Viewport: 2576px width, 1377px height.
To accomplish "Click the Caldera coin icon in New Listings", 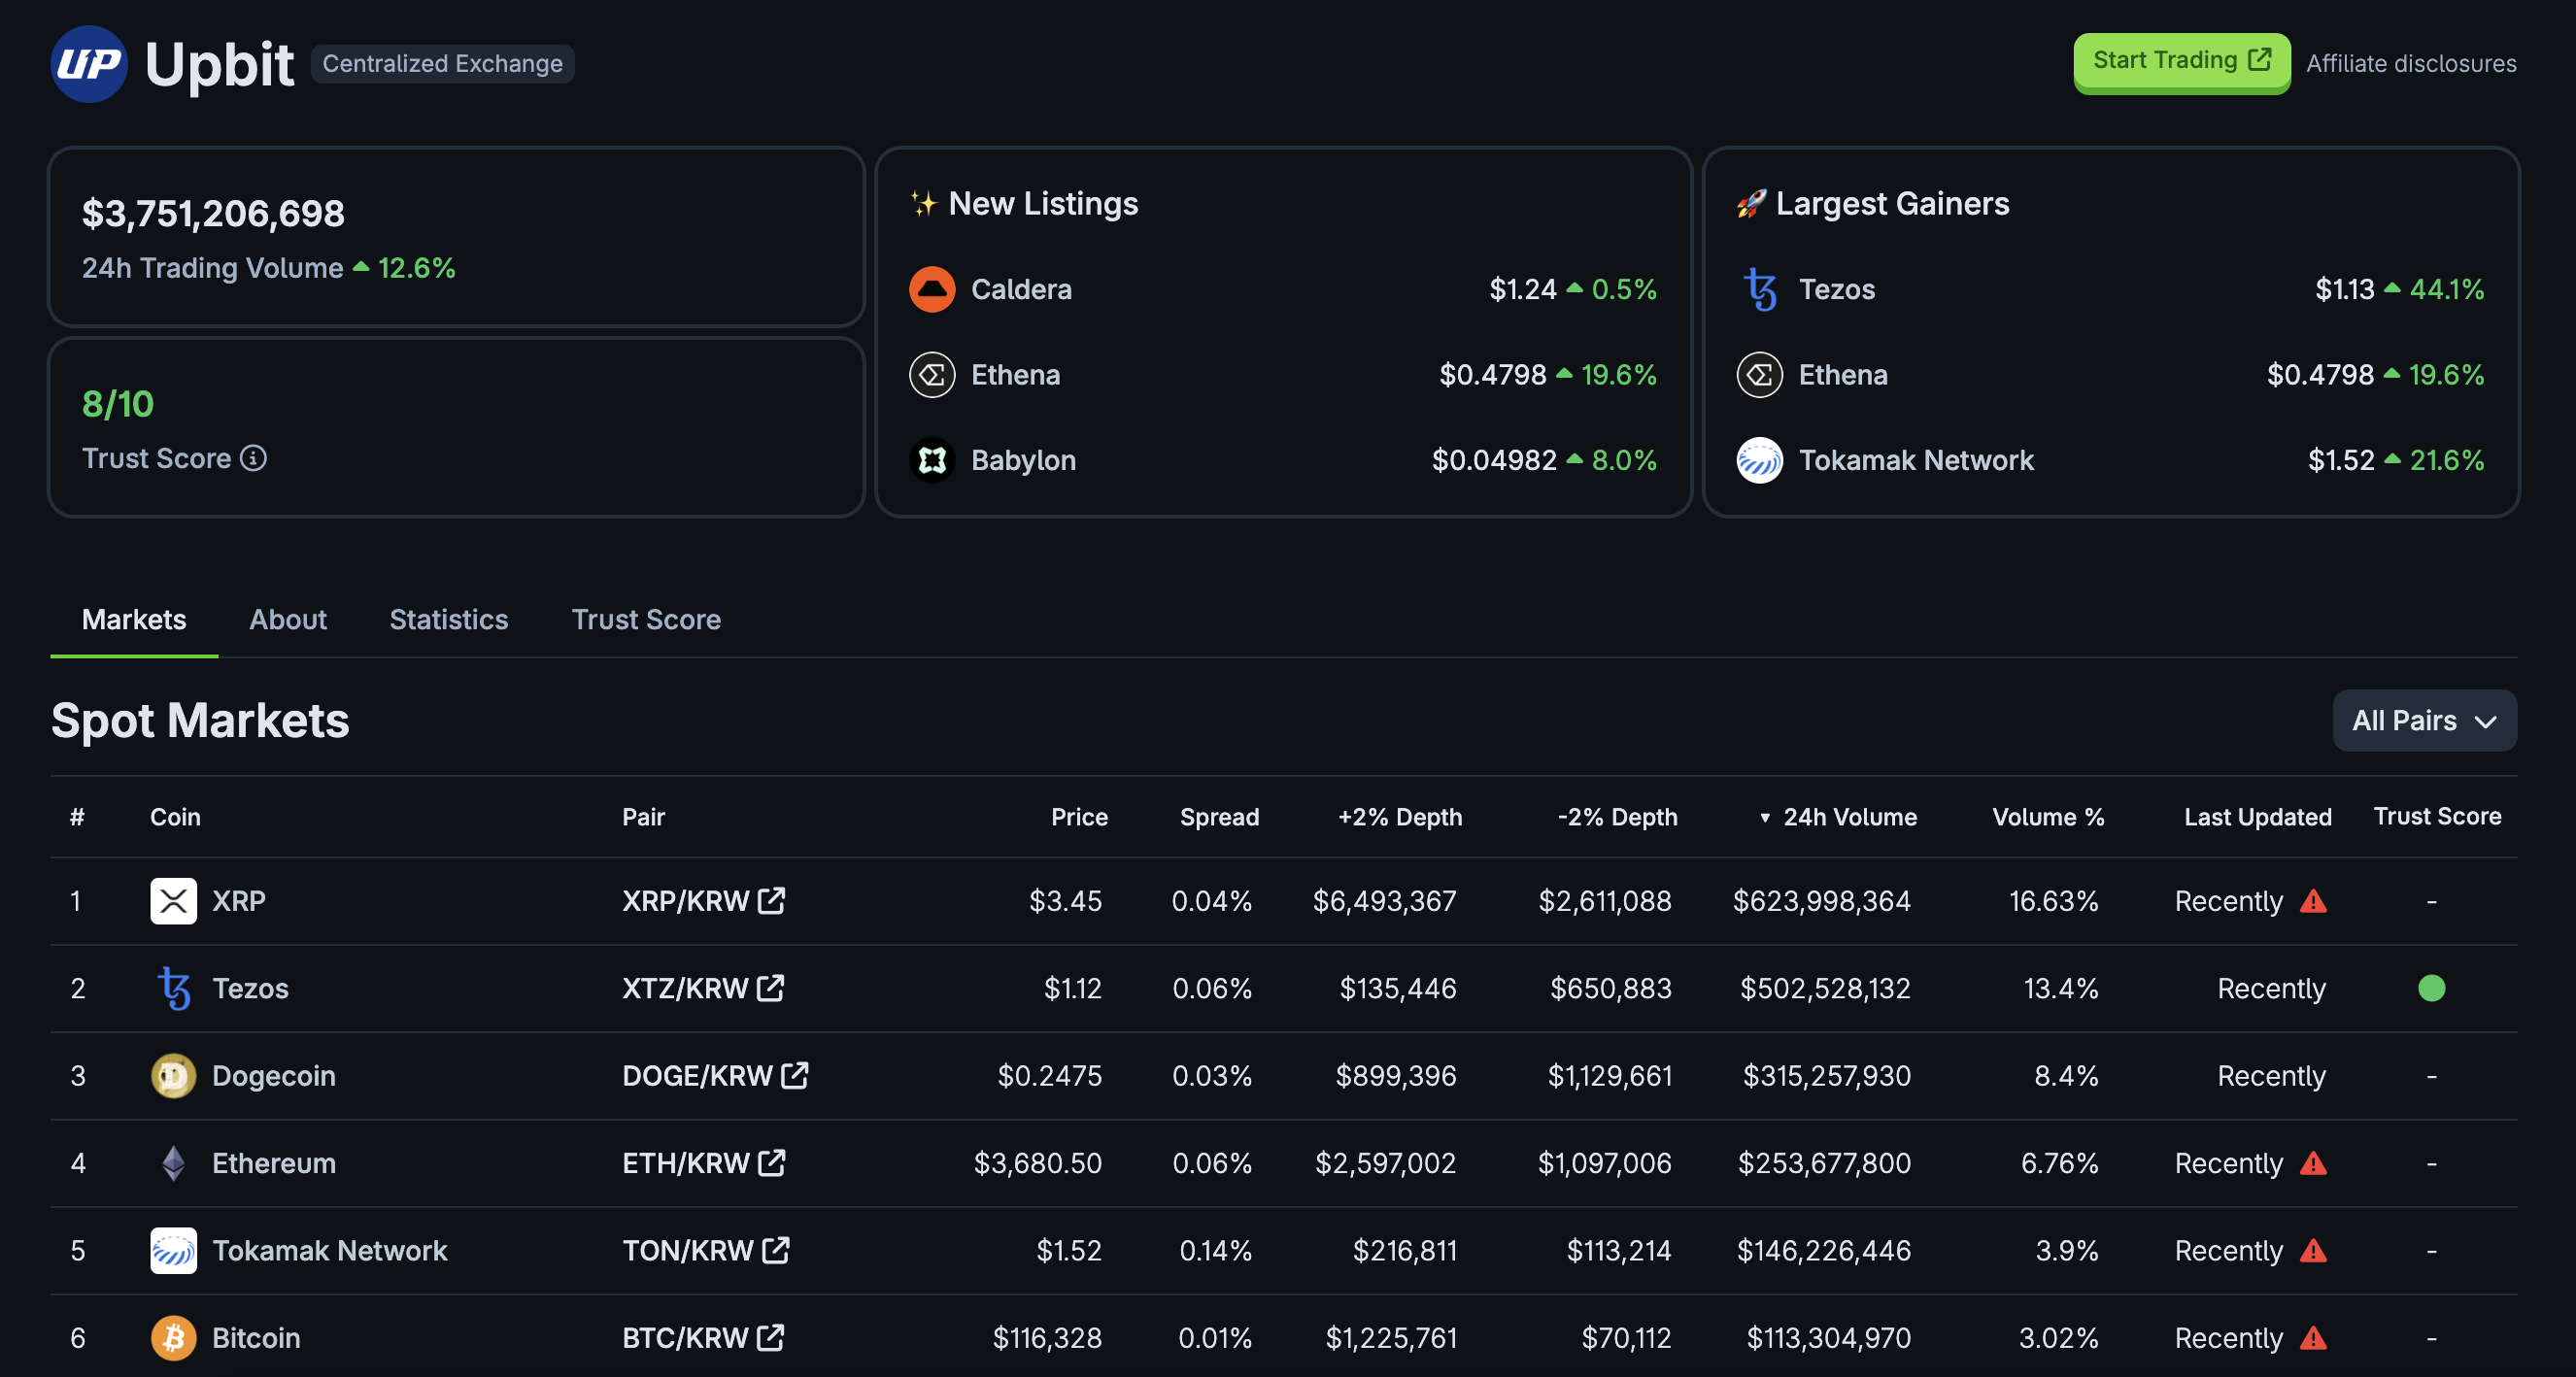I will 932,290.
